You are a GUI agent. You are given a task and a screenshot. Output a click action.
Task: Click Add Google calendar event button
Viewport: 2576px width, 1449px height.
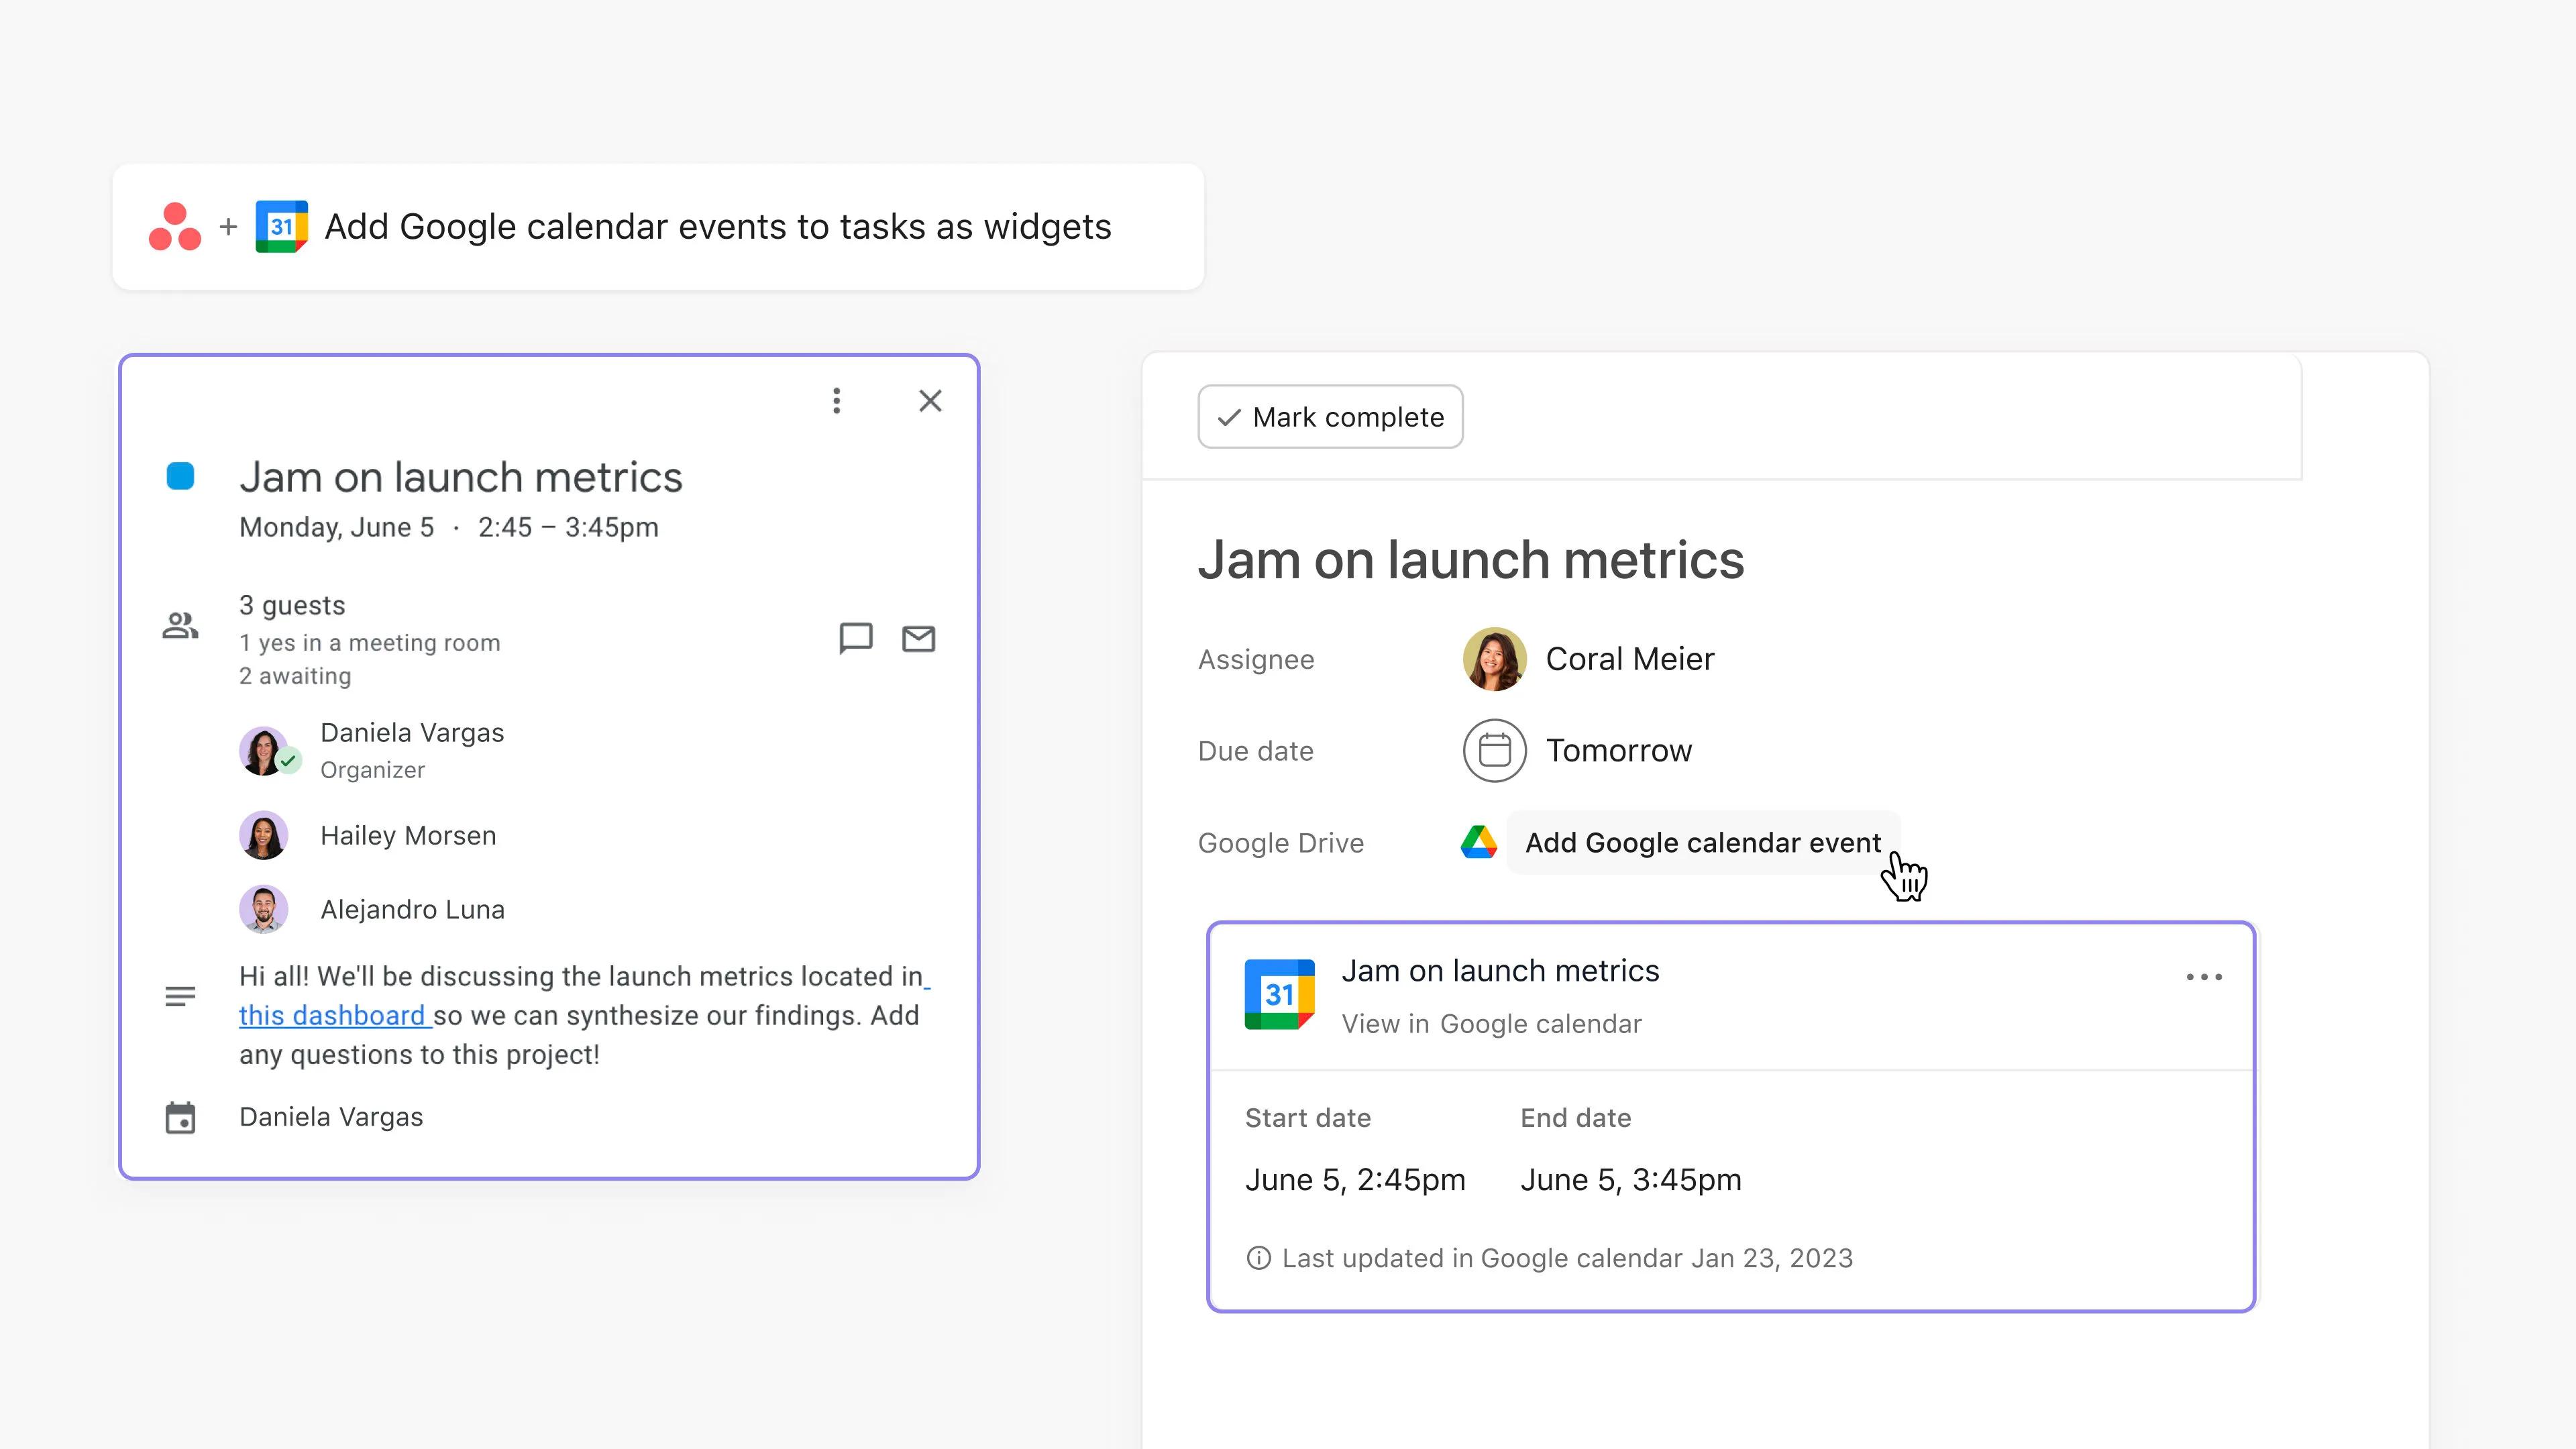1702,842
